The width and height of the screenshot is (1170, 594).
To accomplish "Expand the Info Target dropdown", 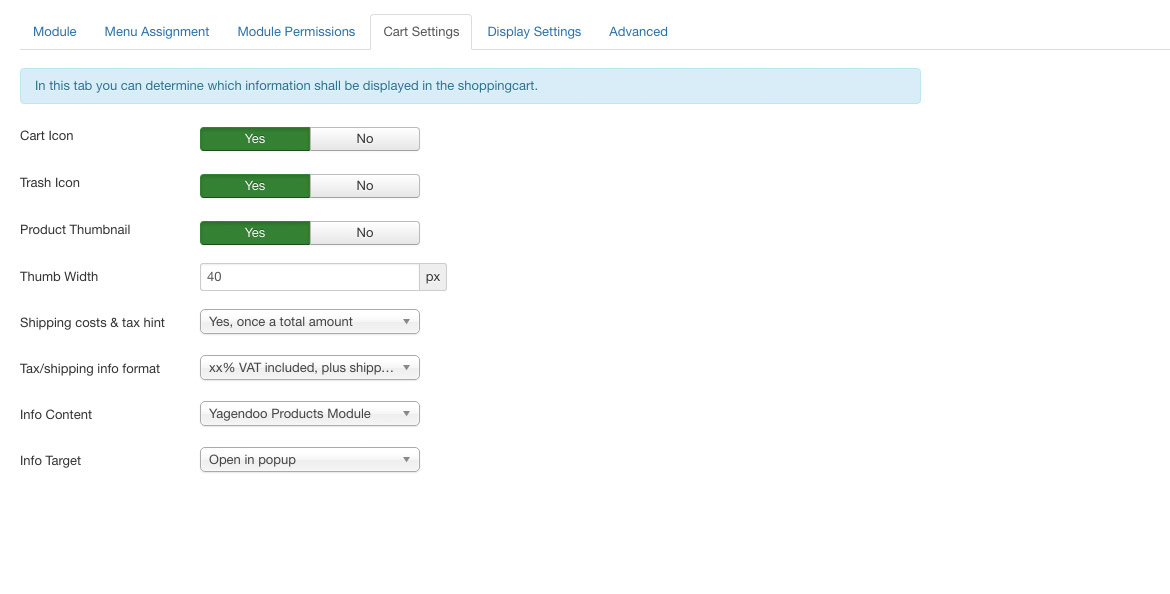I will pos(310,460).
